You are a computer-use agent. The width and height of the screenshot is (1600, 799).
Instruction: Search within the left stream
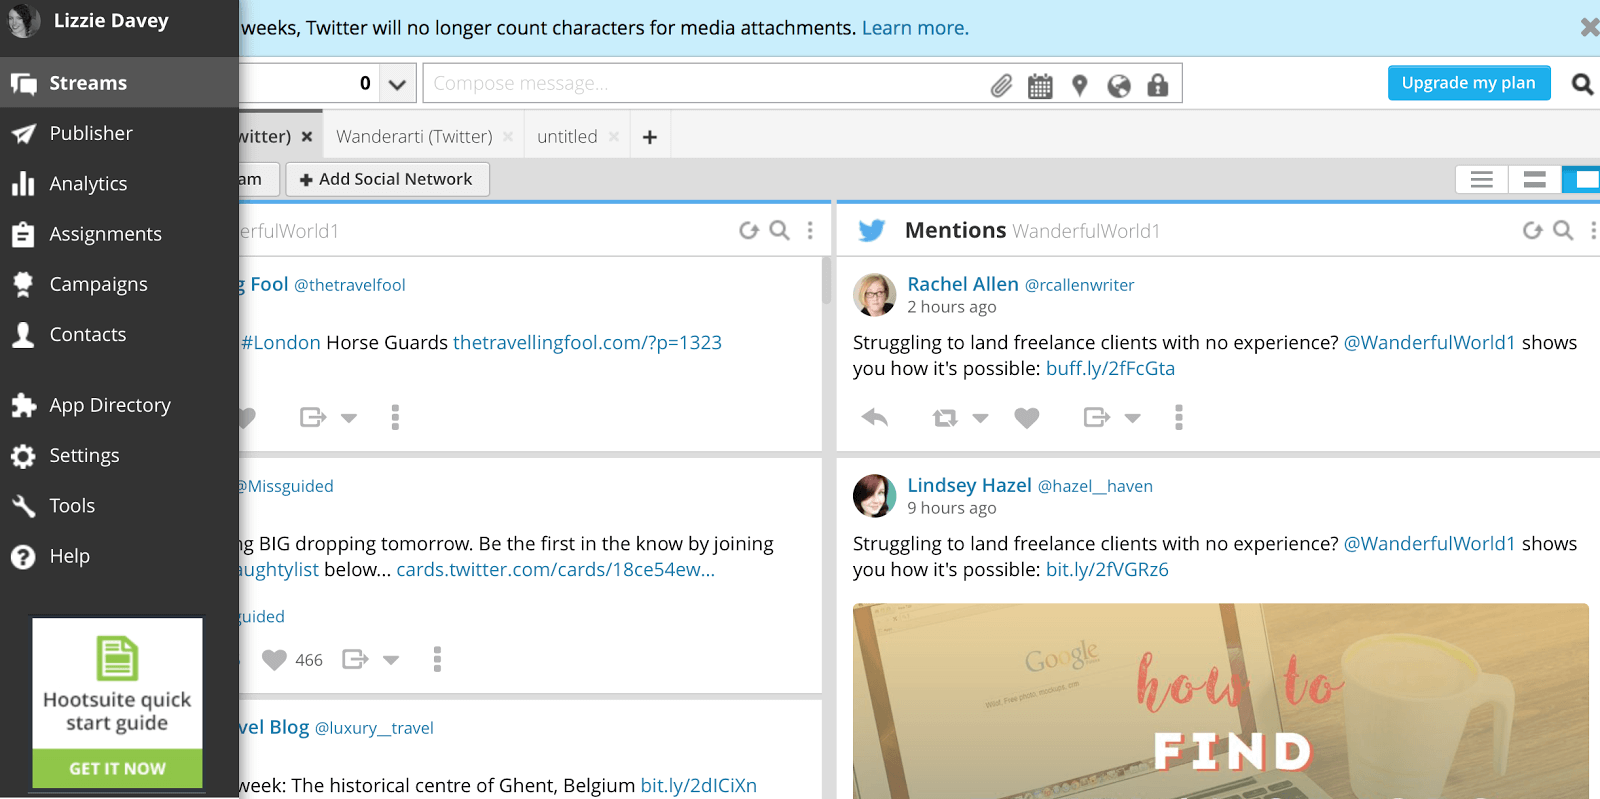pyautogui.click(x=780, y=231)
